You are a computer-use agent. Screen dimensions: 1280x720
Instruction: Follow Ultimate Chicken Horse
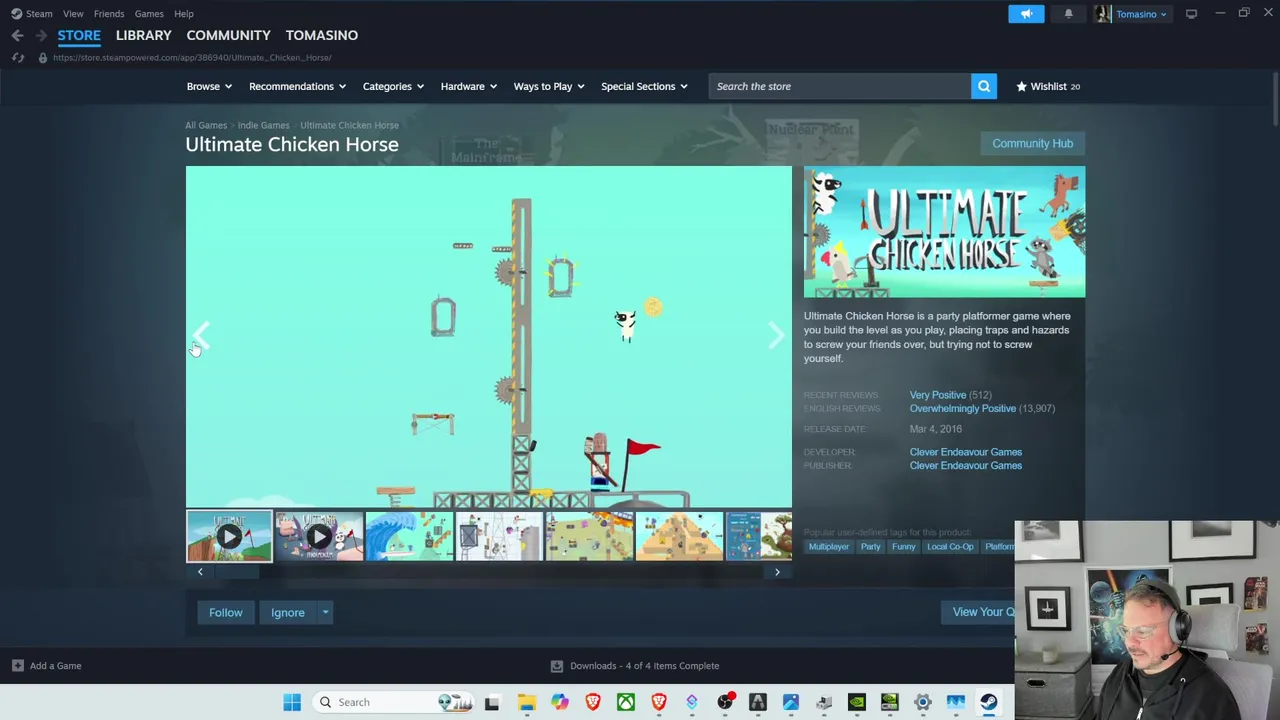click(226, 612)
